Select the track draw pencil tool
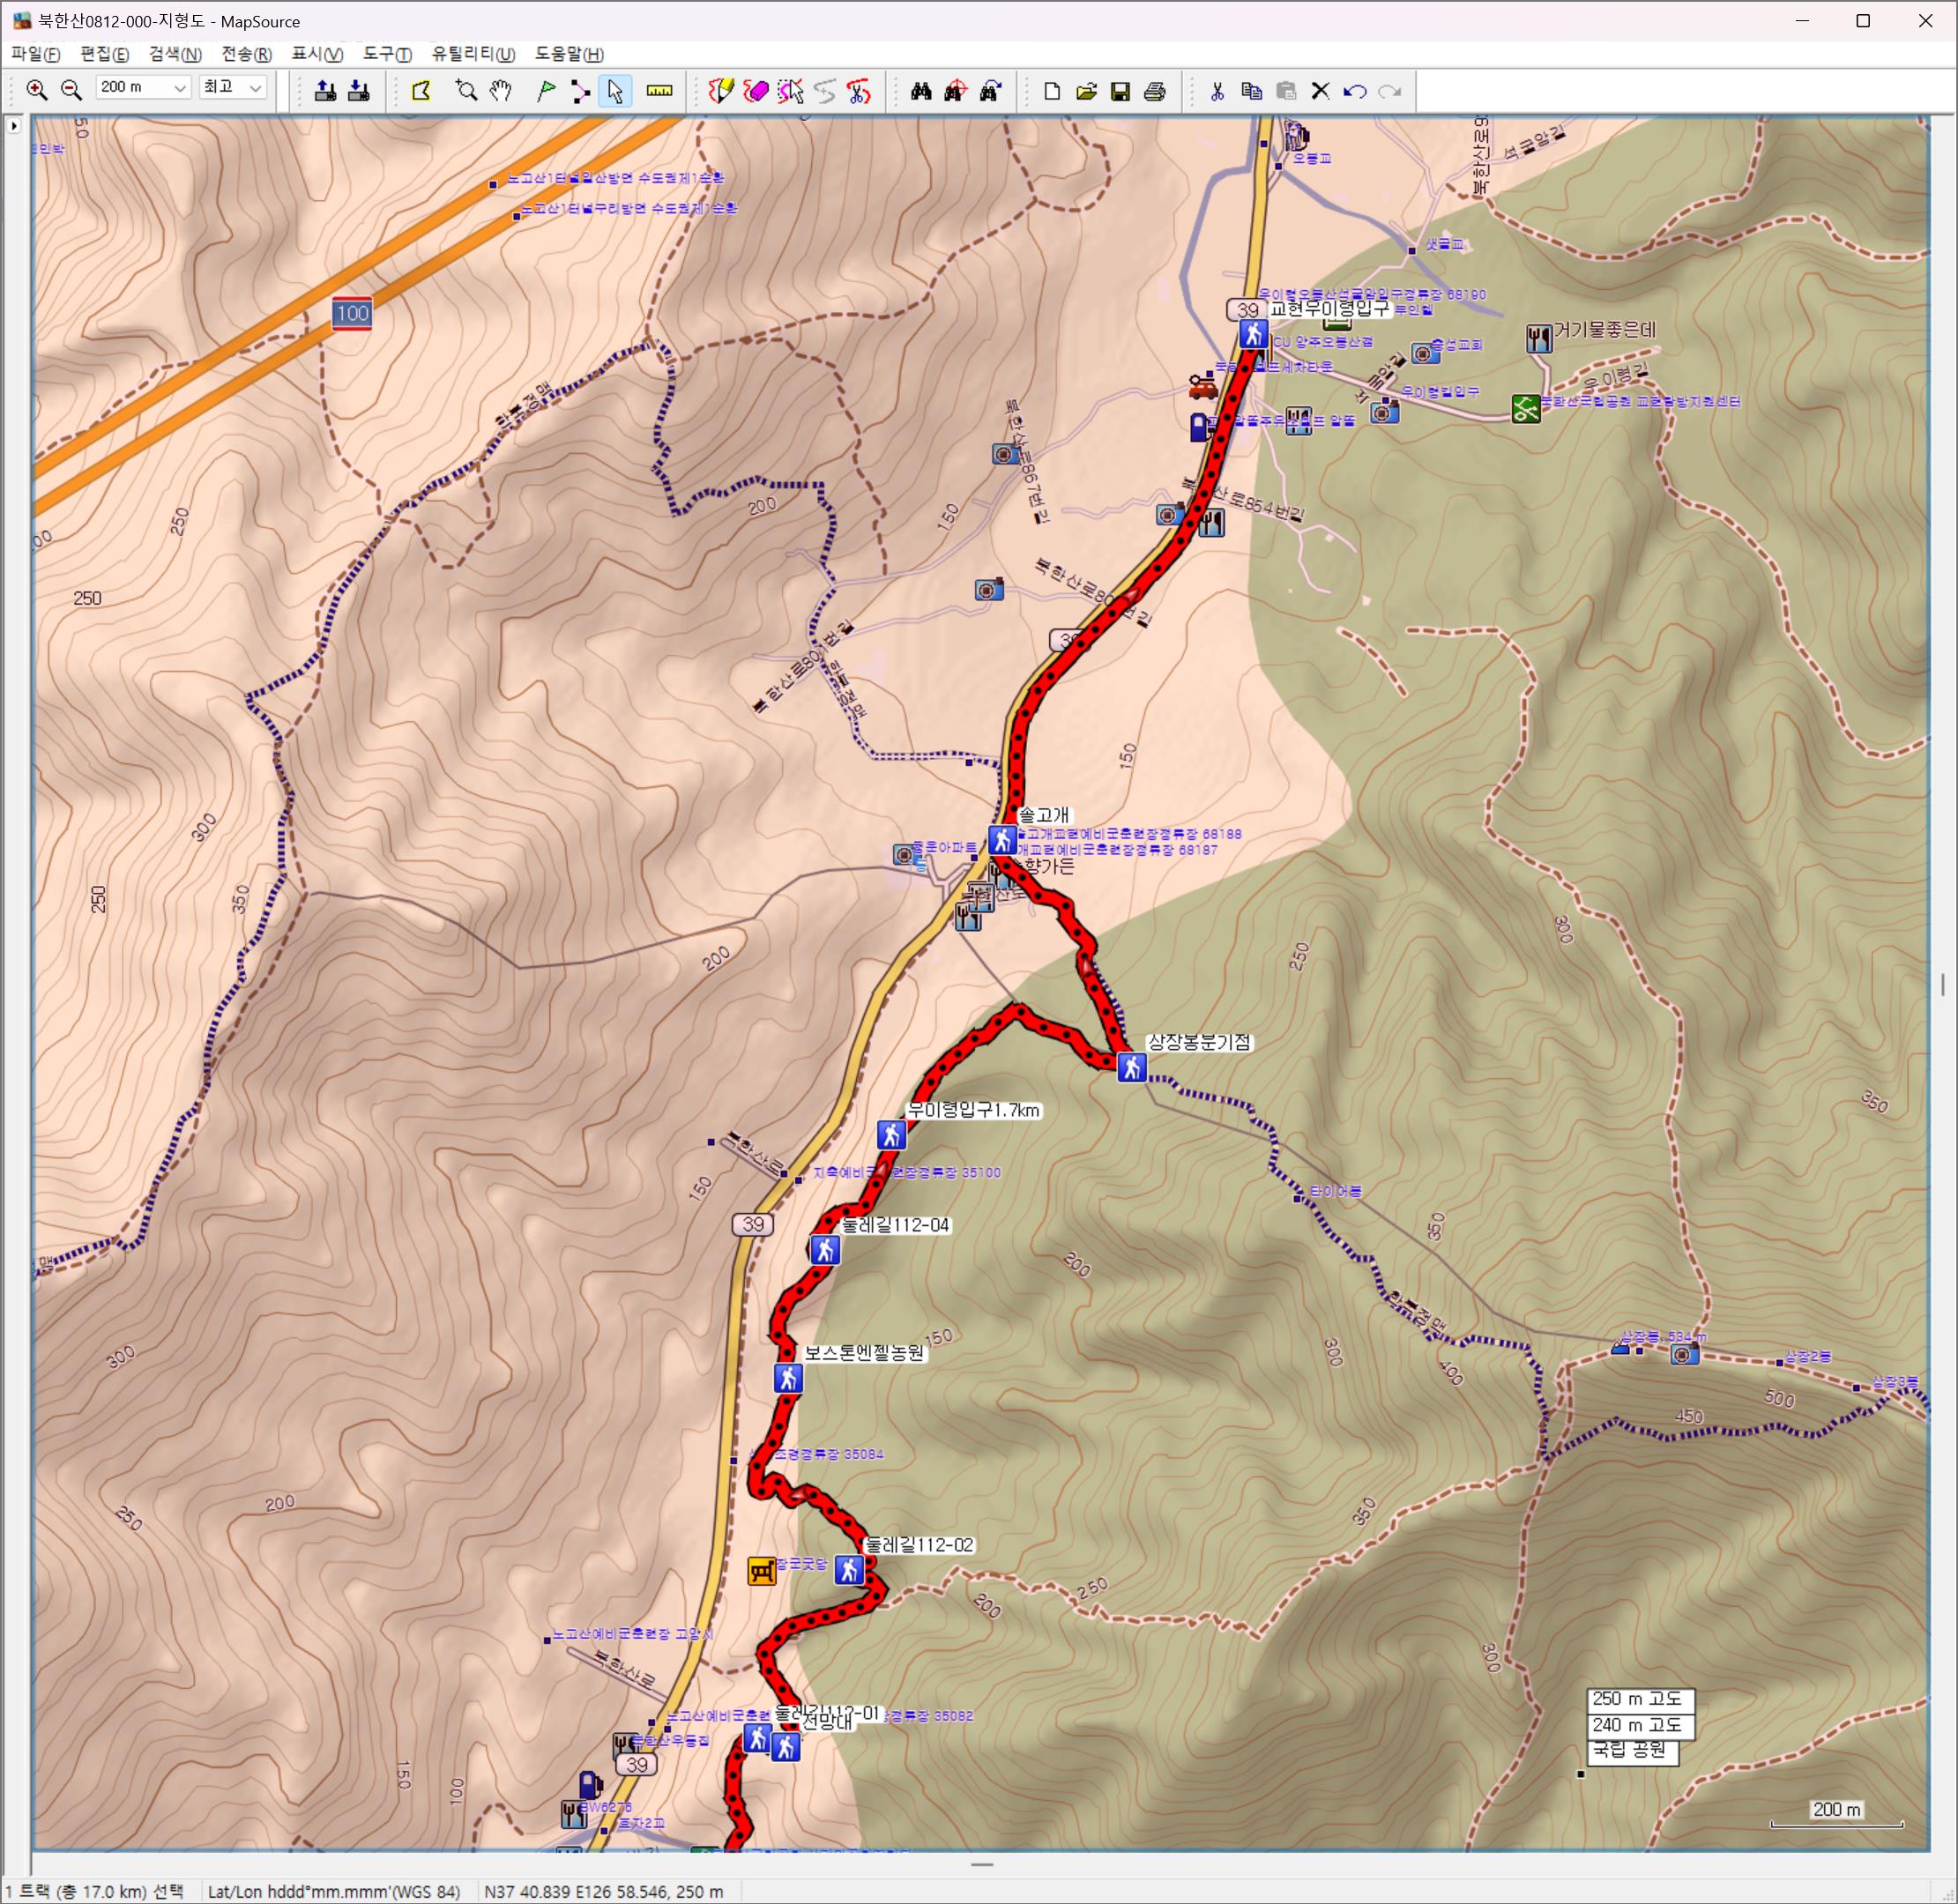Image resolution: width=1958 pixels, height=1904 pixels. (721, 91)
